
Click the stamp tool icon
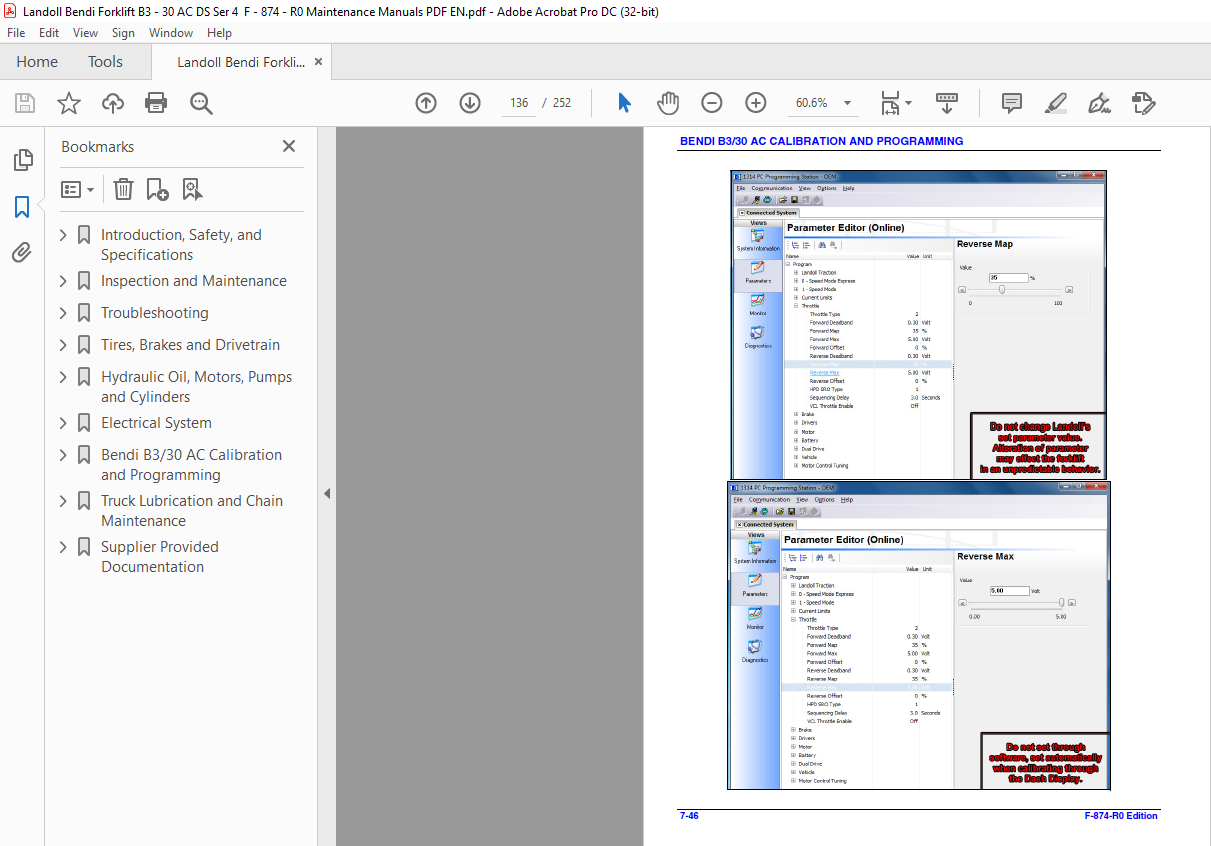click(x=1144, y=103)
